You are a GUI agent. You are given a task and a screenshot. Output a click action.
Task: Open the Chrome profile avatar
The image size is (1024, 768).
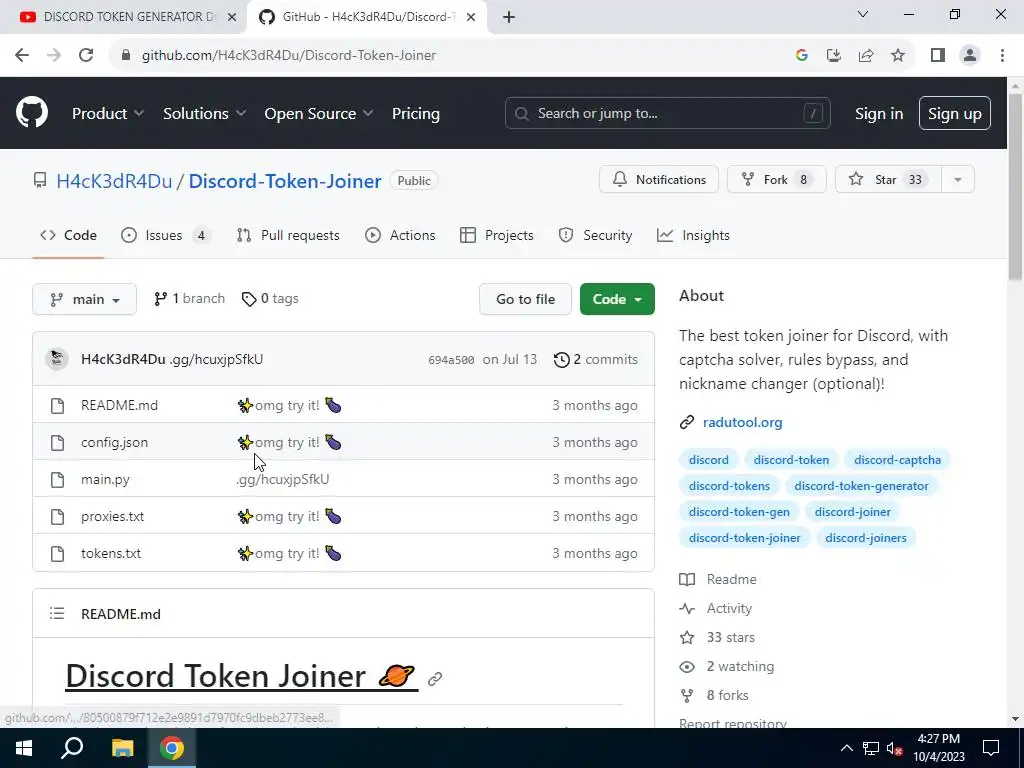pos(970,56)
